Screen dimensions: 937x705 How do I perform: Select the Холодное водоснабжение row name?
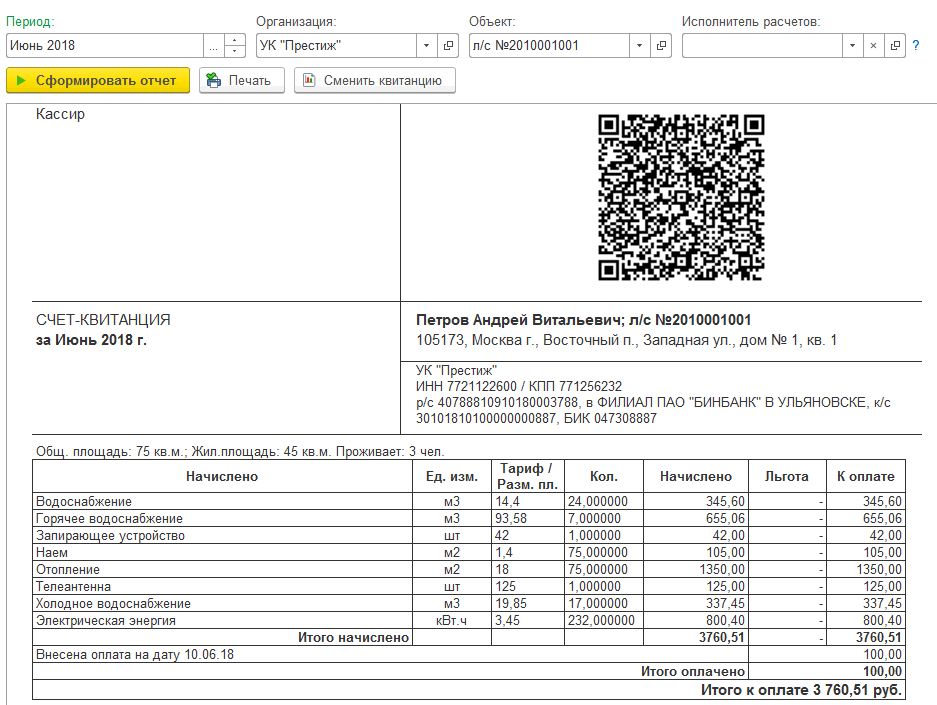click(x=114, y=604)
